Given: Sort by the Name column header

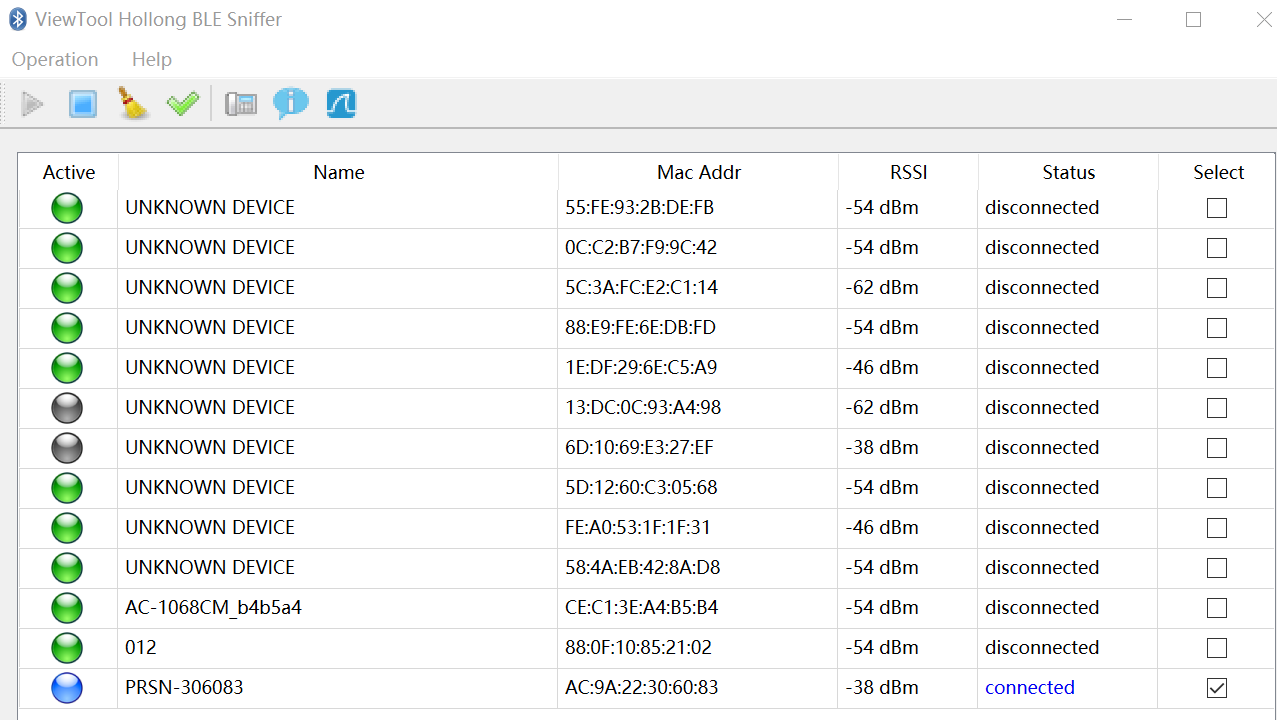Looking at the screenshot, I should tap(338, 173).
